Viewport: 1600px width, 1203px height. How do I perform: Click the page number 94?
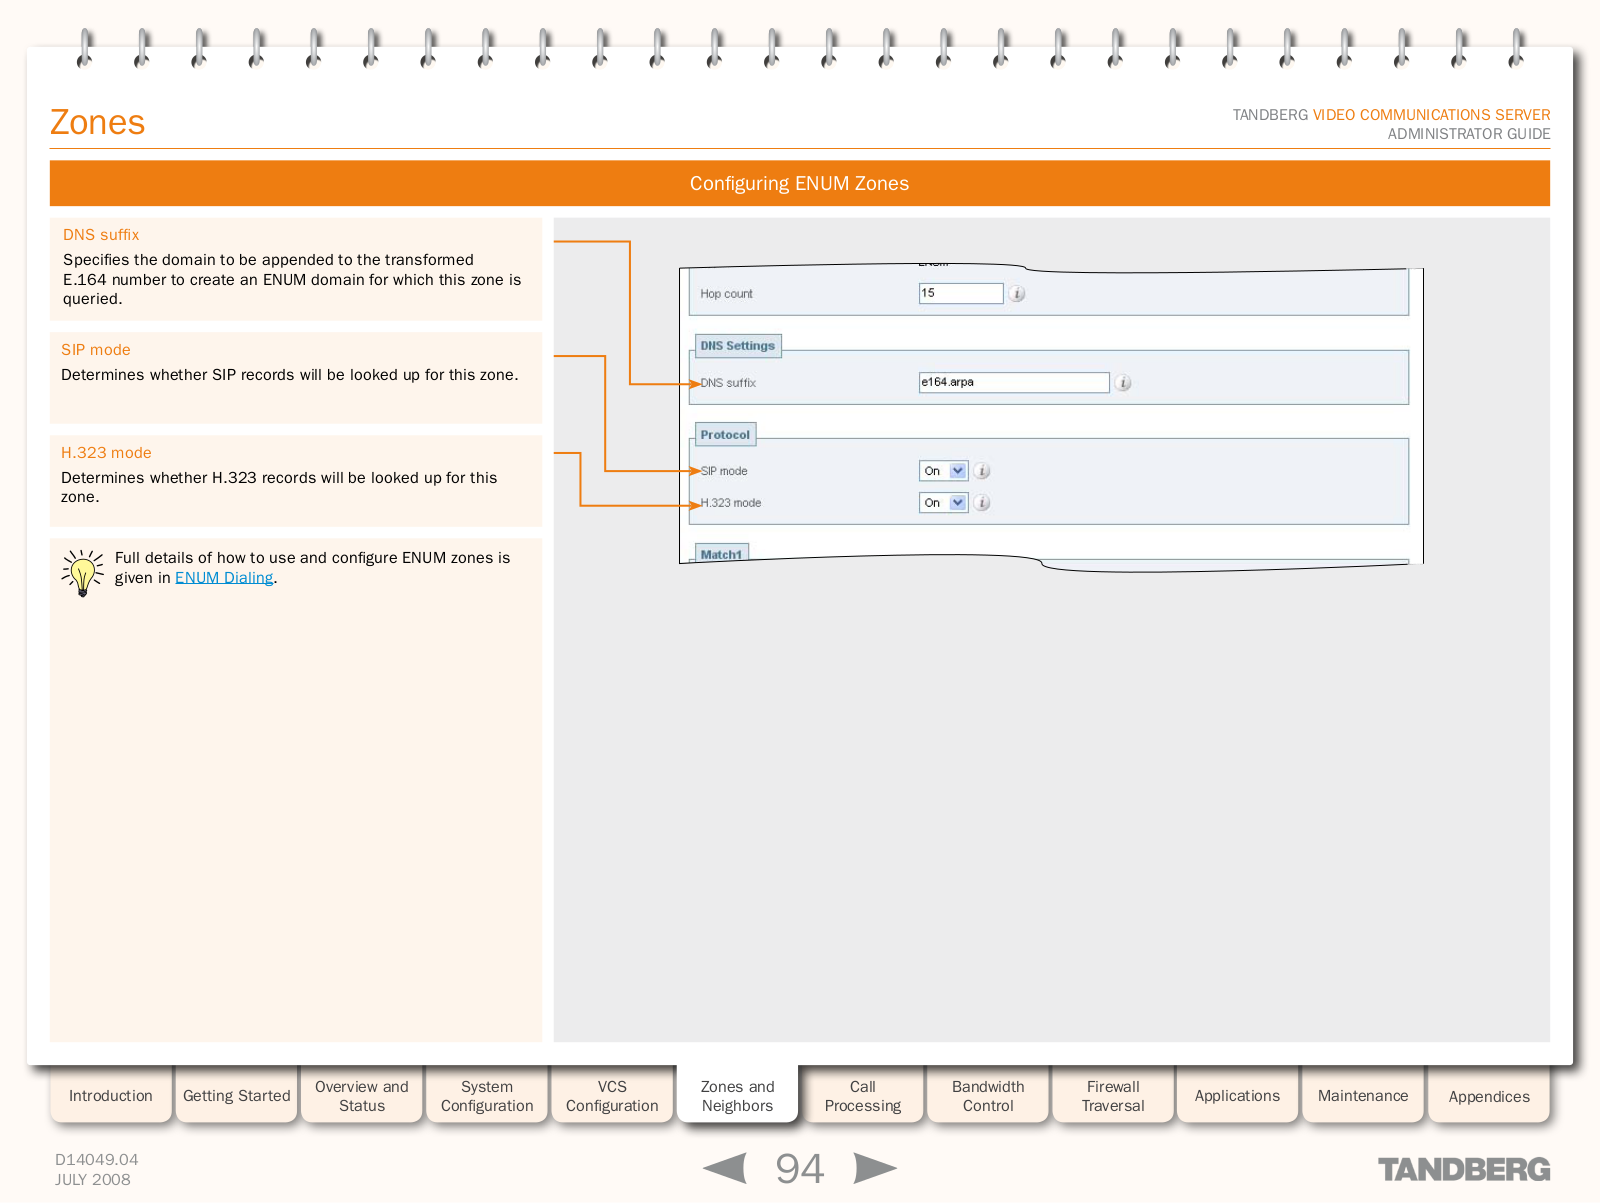pos(800,1168)
